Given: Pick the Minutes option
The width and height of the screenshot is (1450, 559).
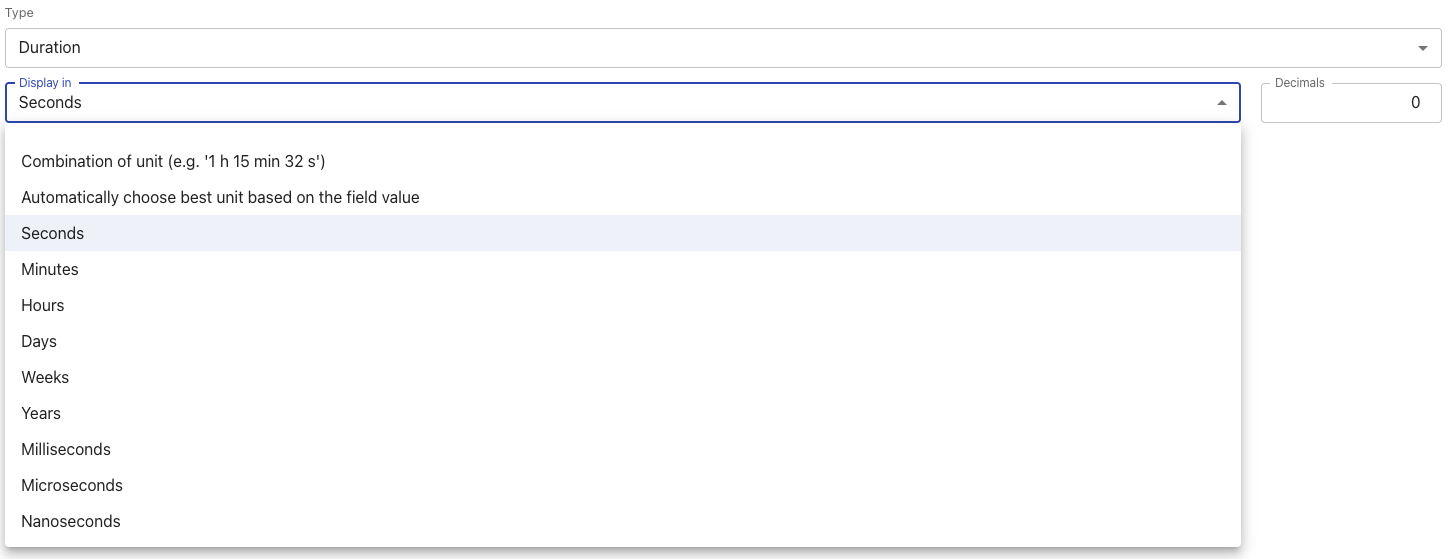Looking at the screenshot, I should click(x=50, y=269).
